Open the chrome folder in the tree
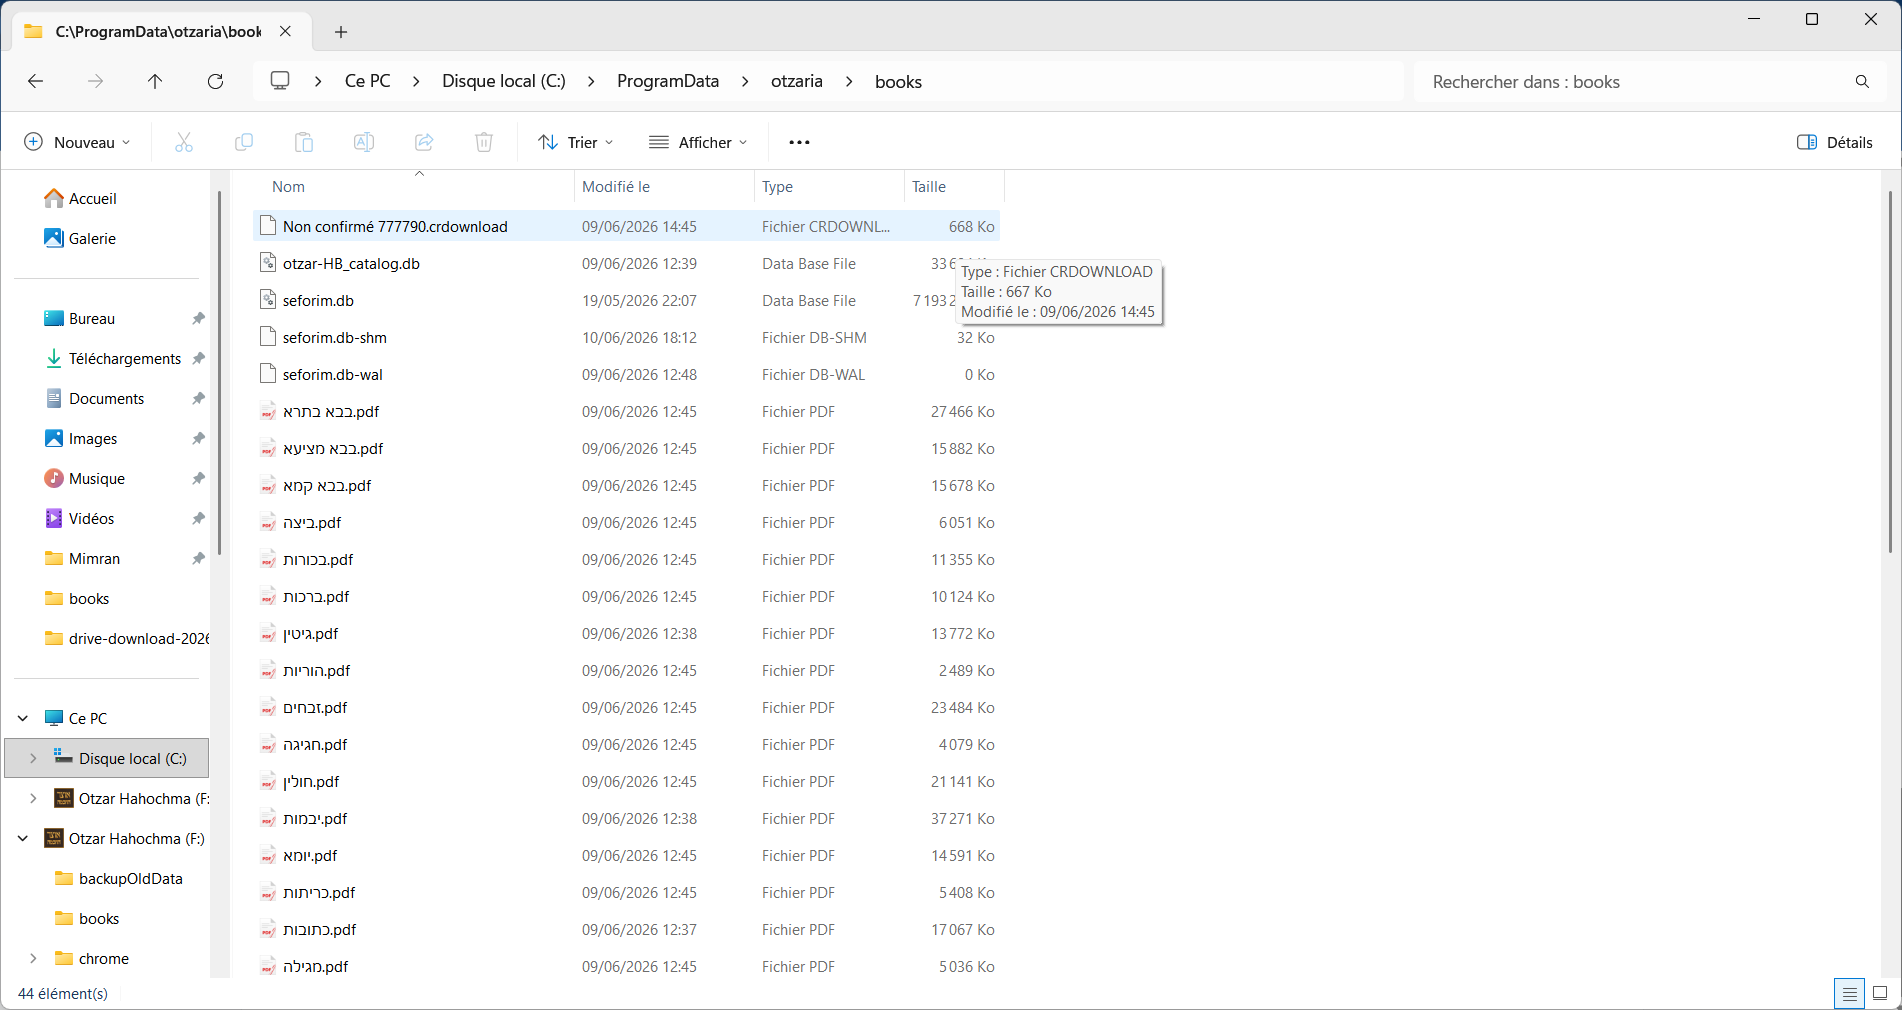Viewport: 1902px width, 1010px height. point(92,958)
